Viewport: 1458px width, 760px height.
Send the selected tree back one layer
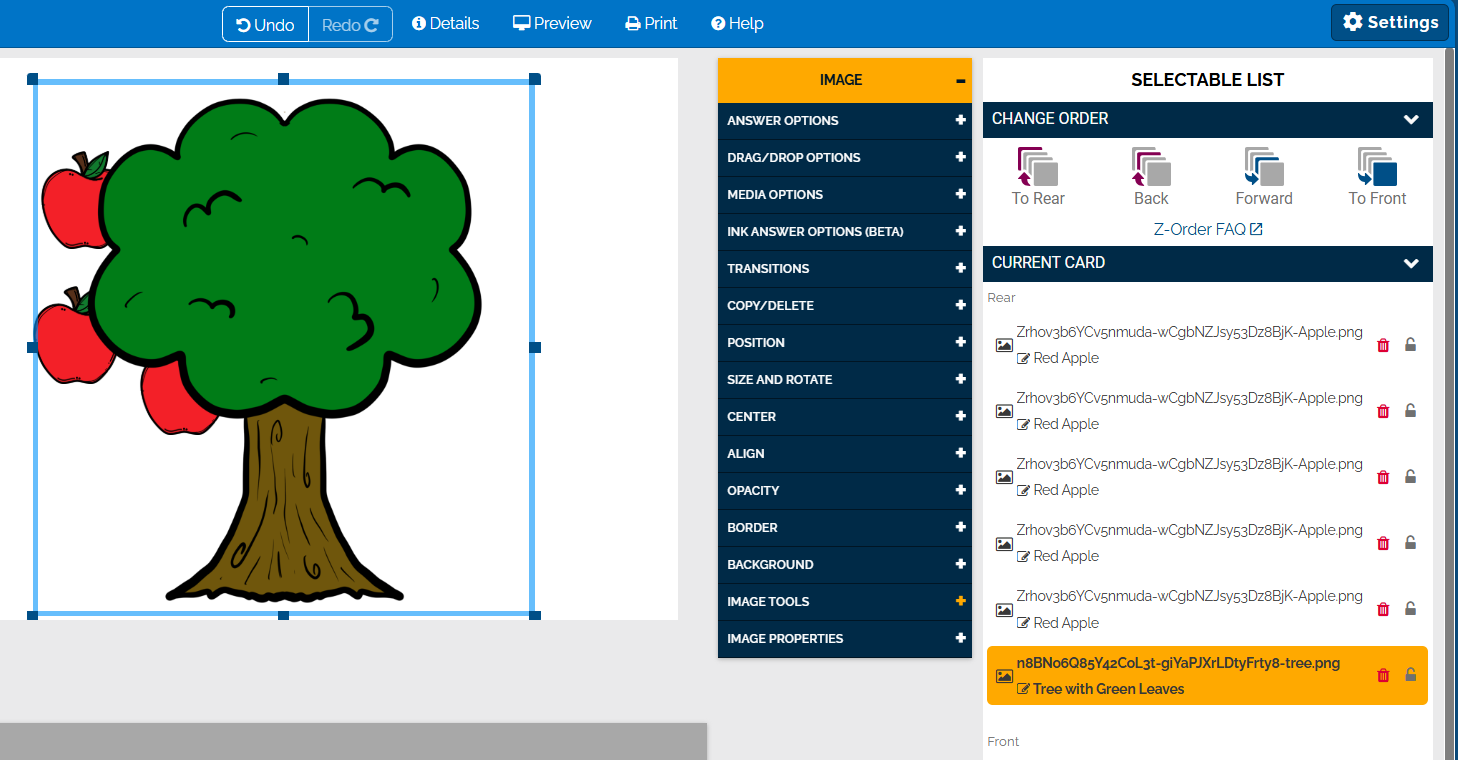click(x=1150, y=170)
